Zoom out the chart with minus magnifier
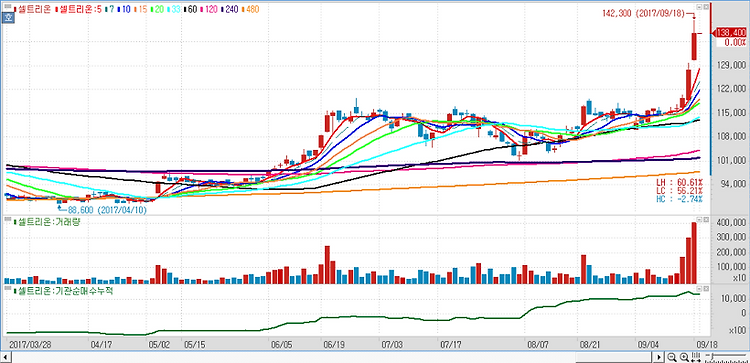 pos(672,357)
